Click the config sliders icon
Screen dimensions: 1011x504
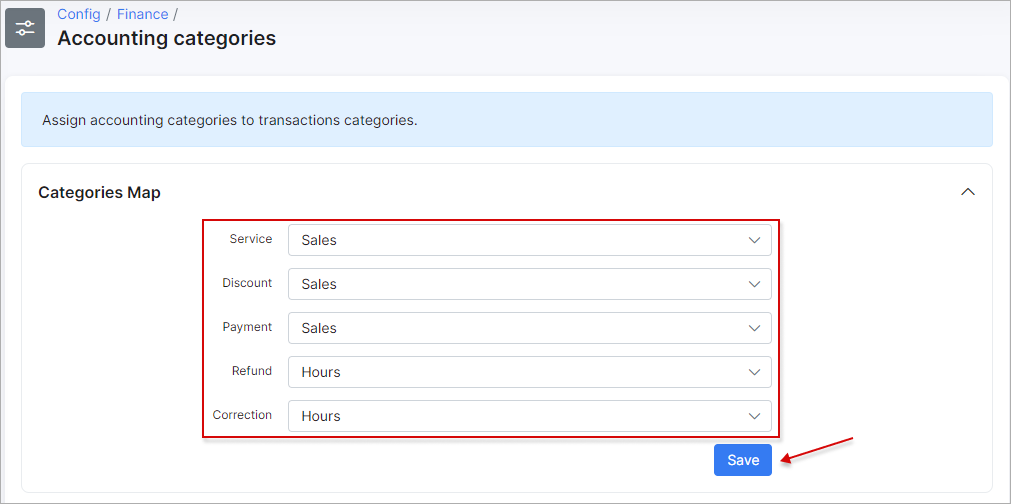(x=25, y=28)
